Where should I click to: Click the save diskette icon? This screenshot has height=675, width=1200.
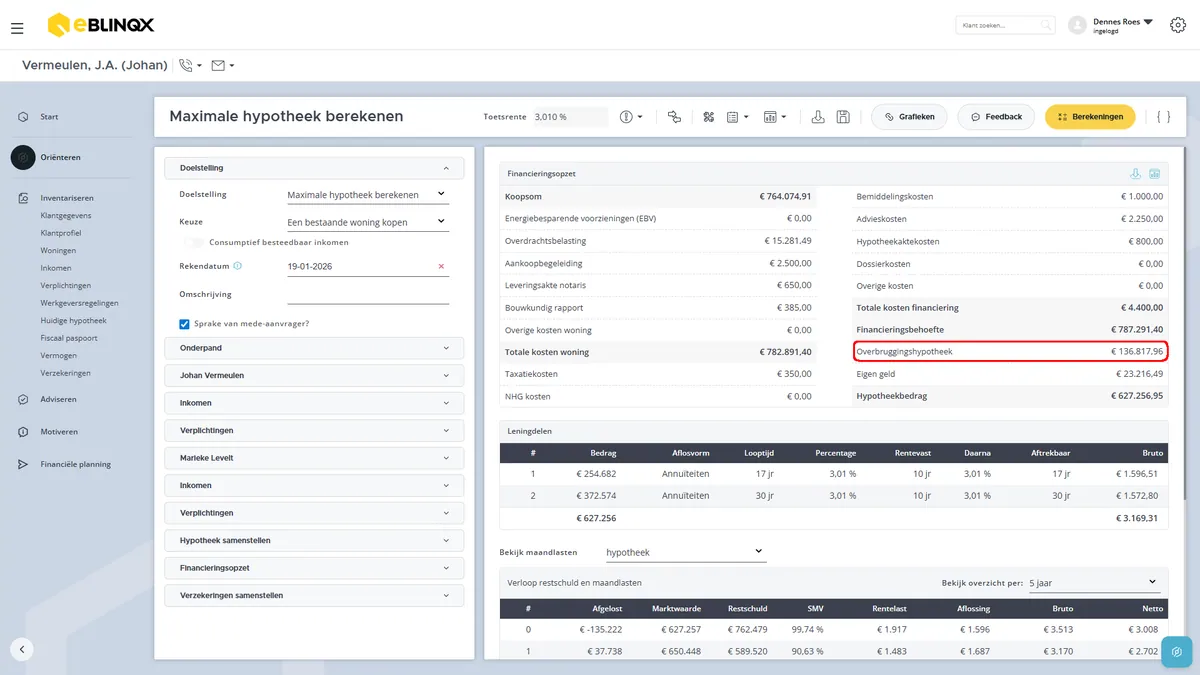pos(843,117)
